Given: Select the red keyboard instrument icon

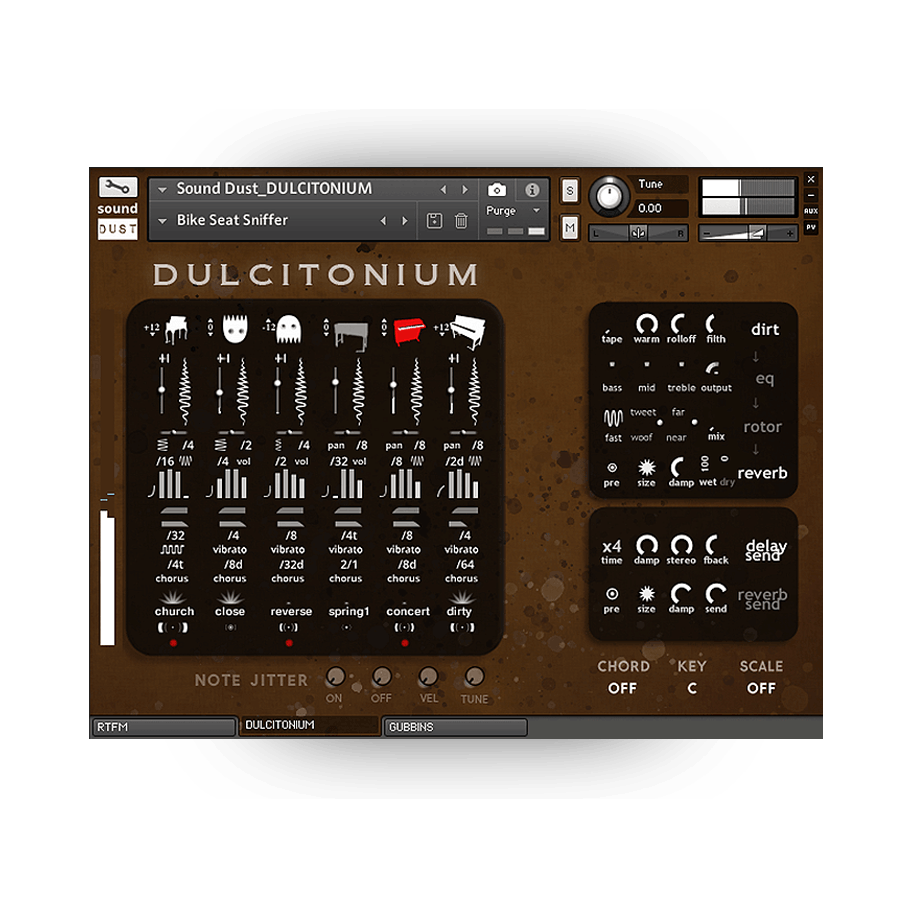Looking at the screenshot, I should coord(410,331).
